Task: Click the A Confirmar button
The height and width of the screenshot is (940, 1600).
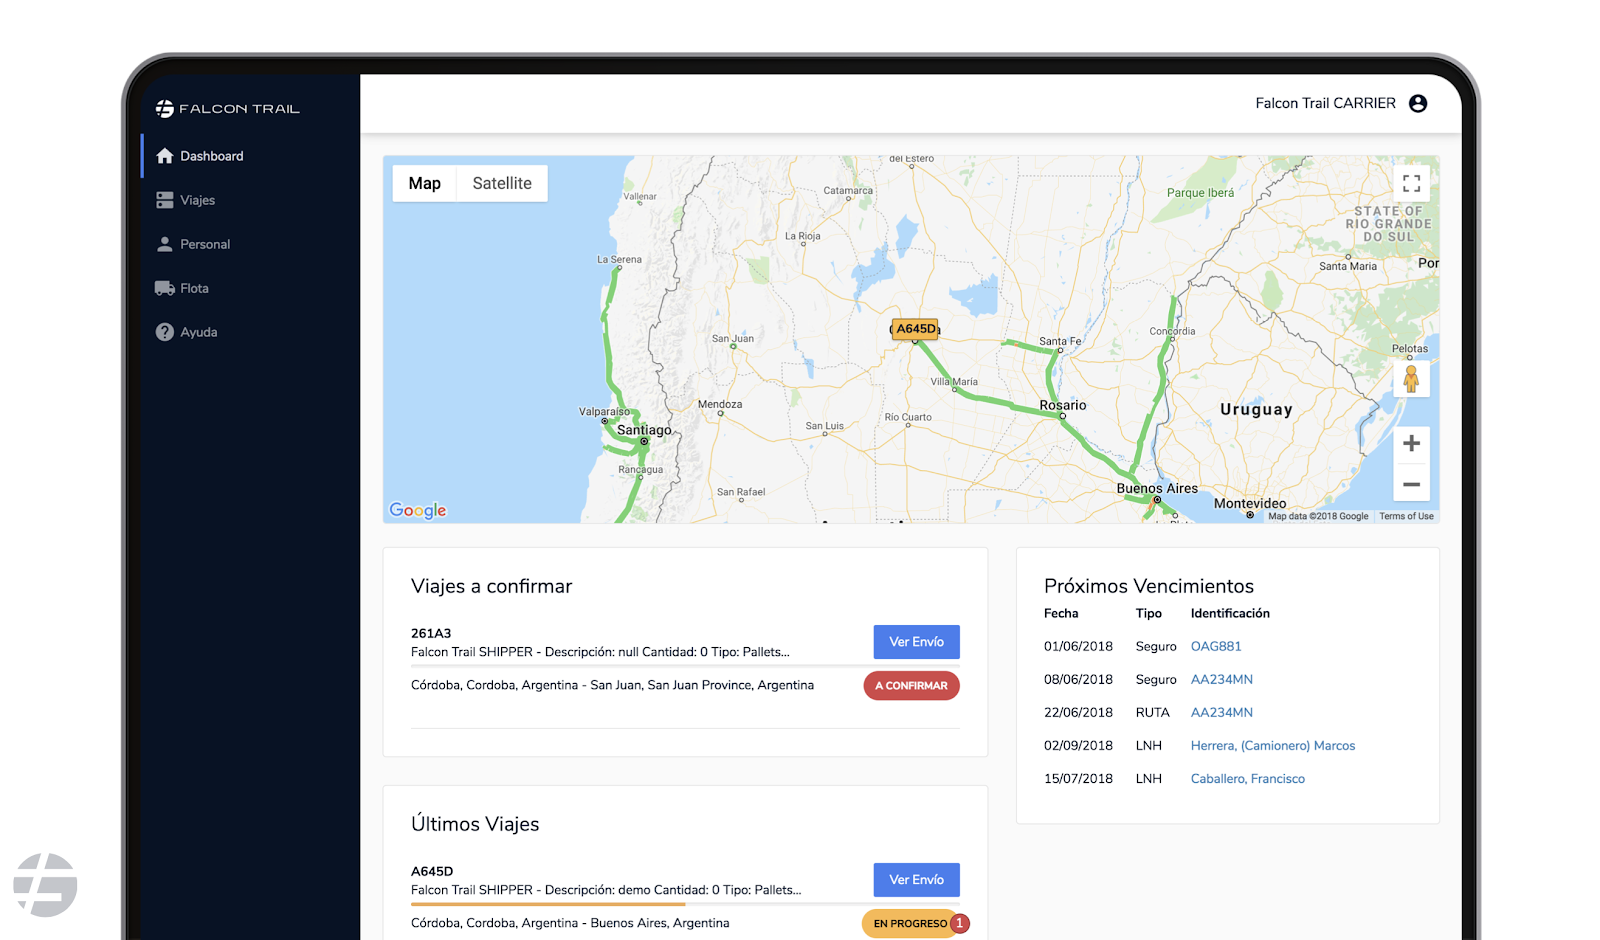Action: pyautogui.click(x=911, y=686)
